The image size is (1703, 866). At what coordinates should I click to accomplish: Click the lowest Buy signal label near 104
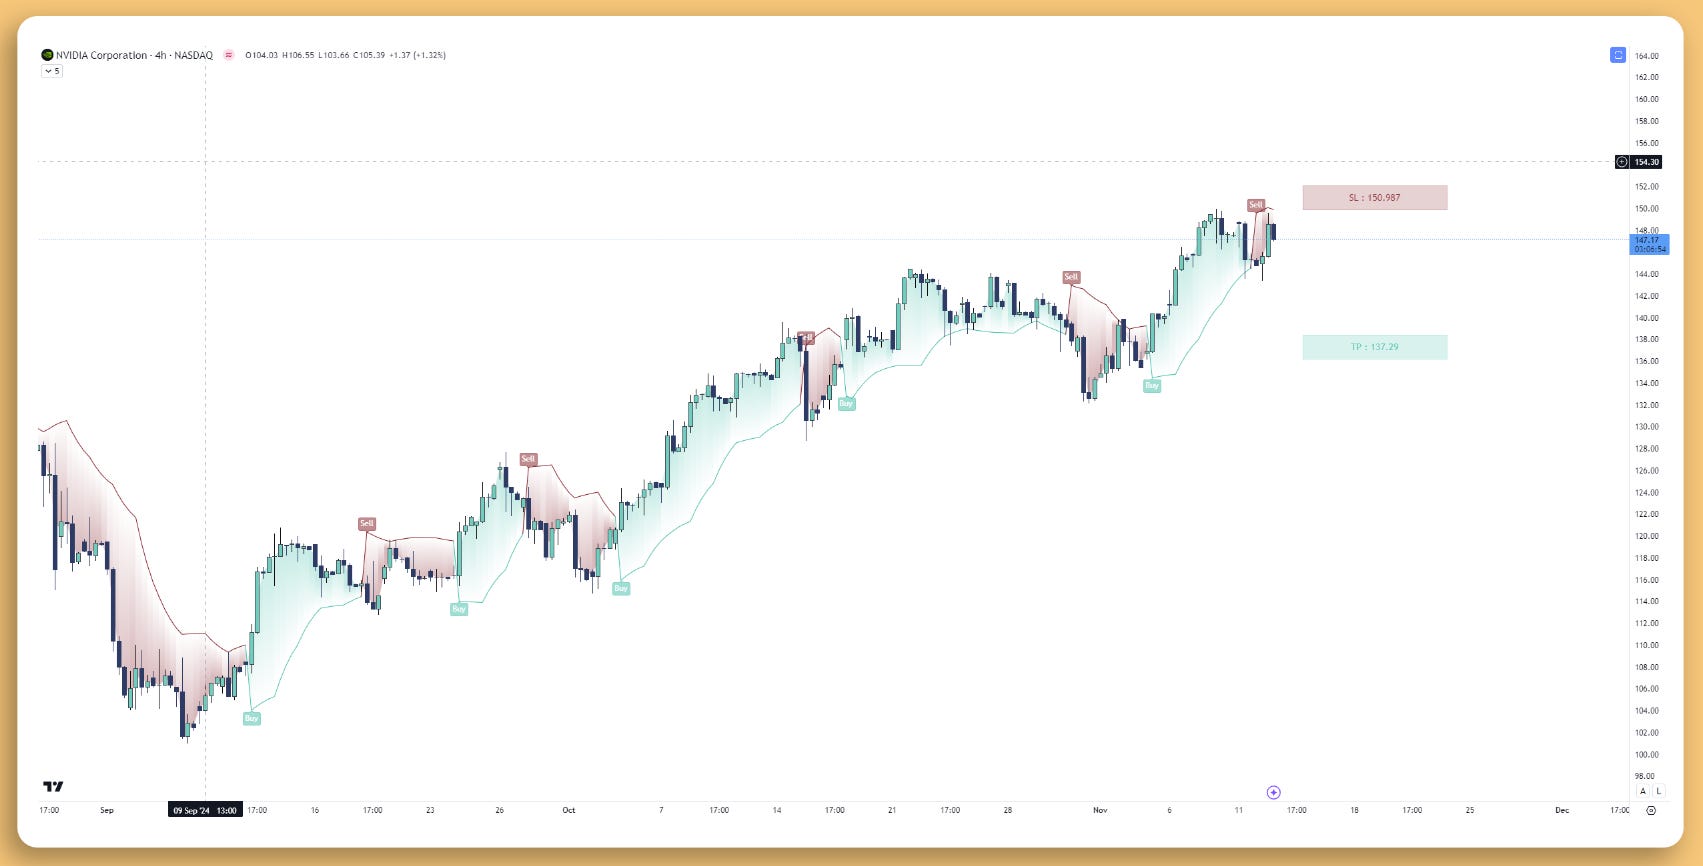251,718
